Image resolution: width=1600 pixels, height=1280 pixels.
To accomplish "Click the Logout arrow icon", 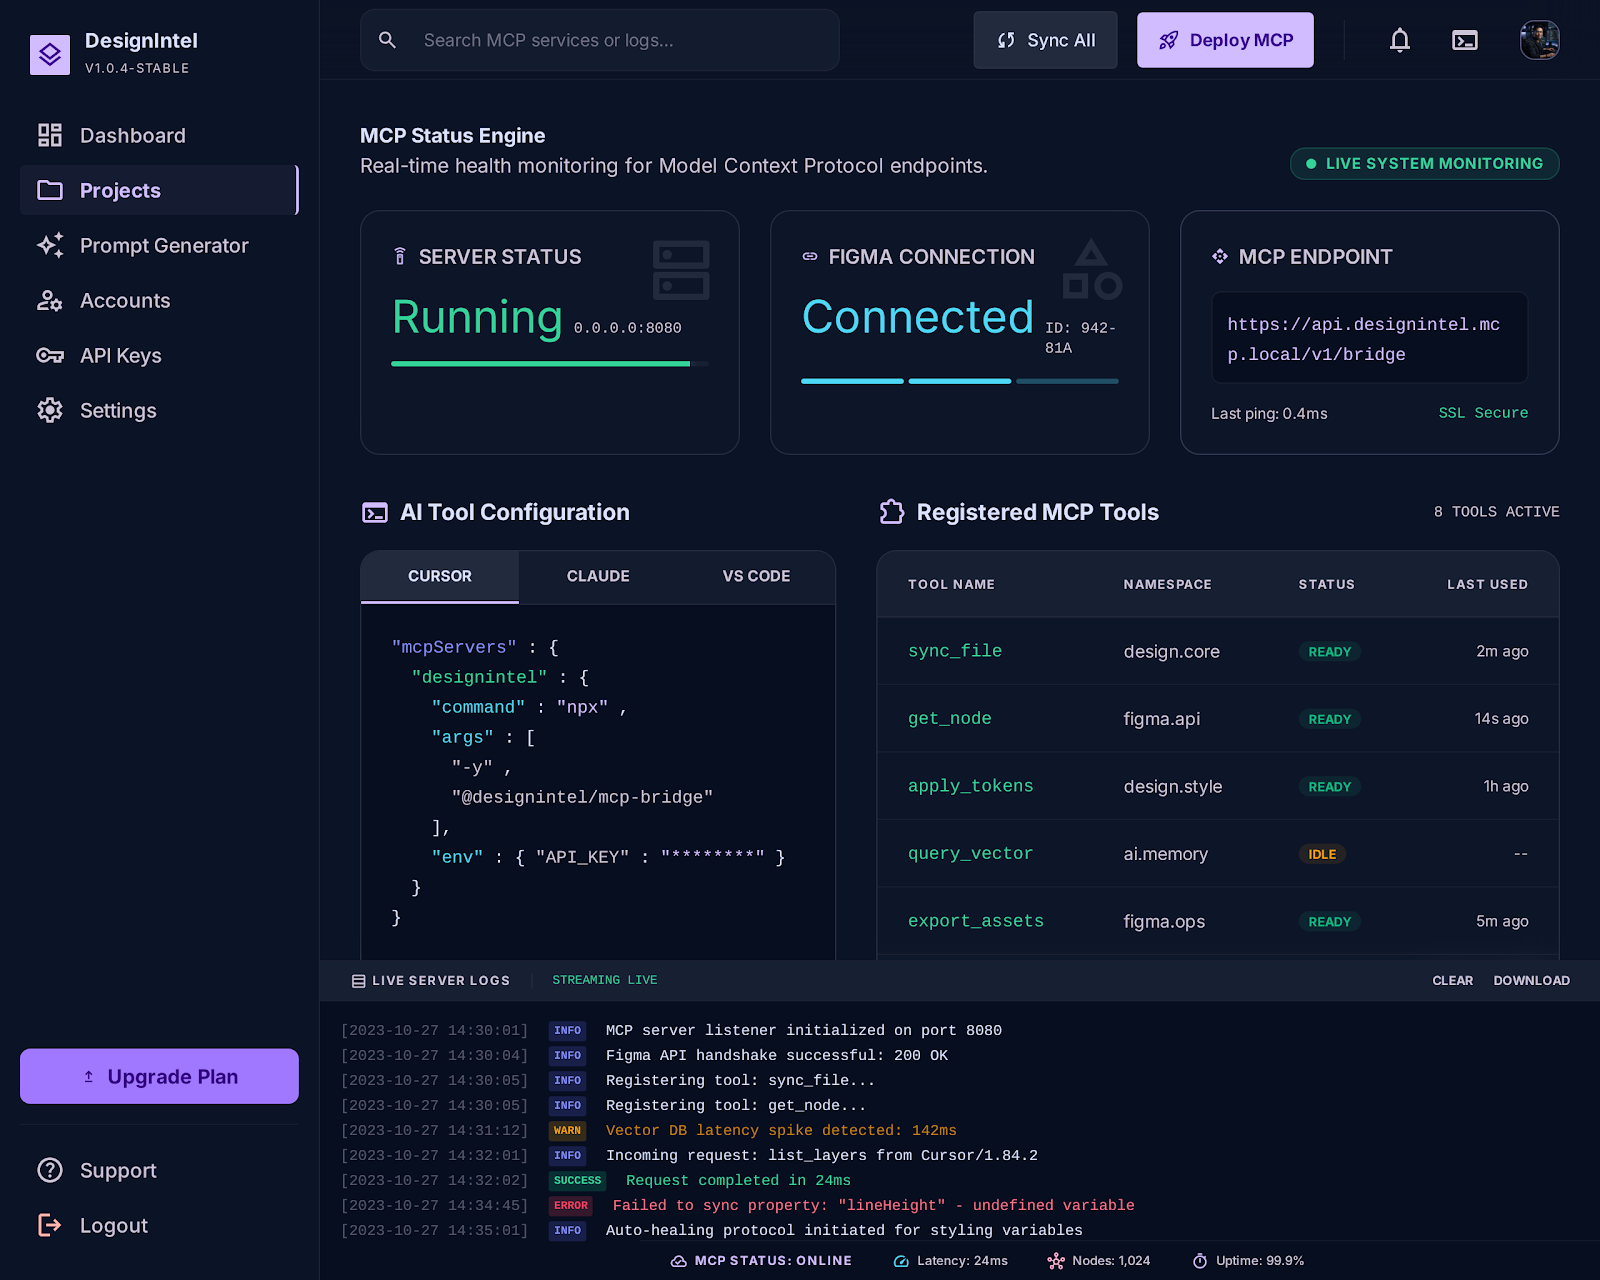I will (x=50, y=1225).
